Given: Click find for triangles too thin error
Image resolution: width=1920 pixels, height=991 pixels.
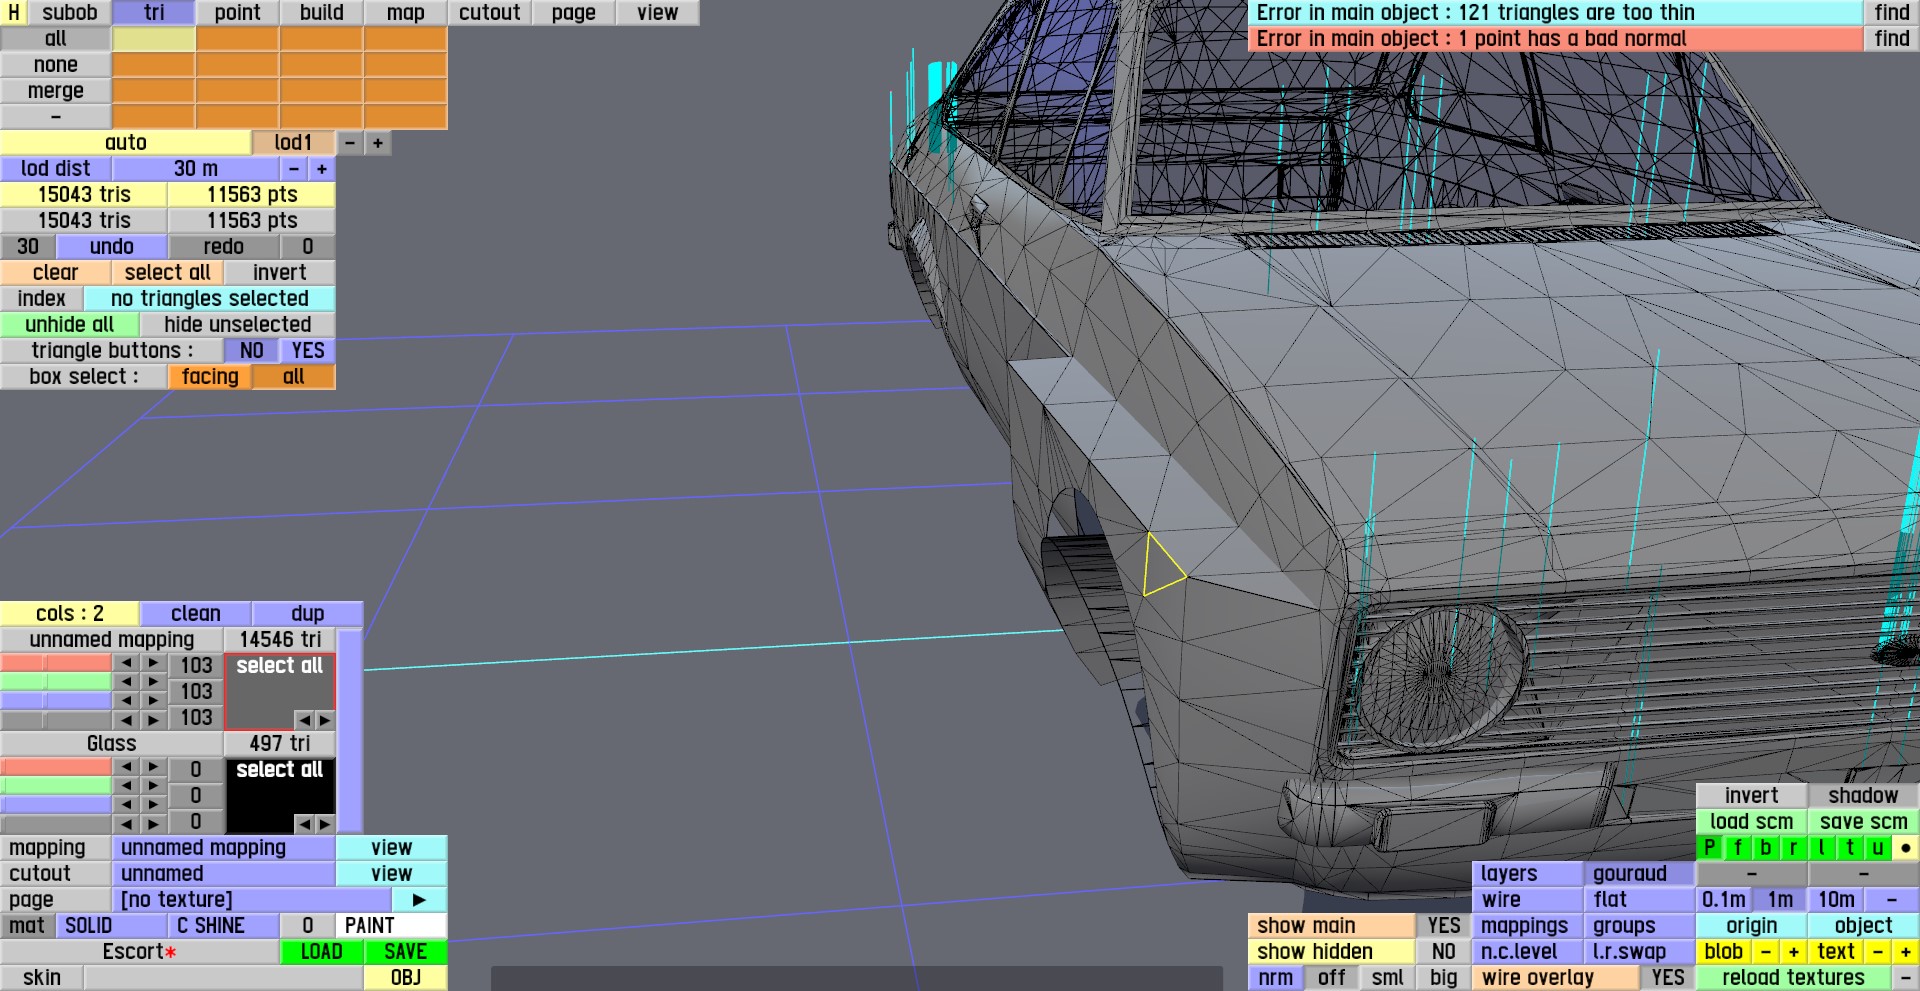Looking at the screenshot, I should [x=1892, y=13].
